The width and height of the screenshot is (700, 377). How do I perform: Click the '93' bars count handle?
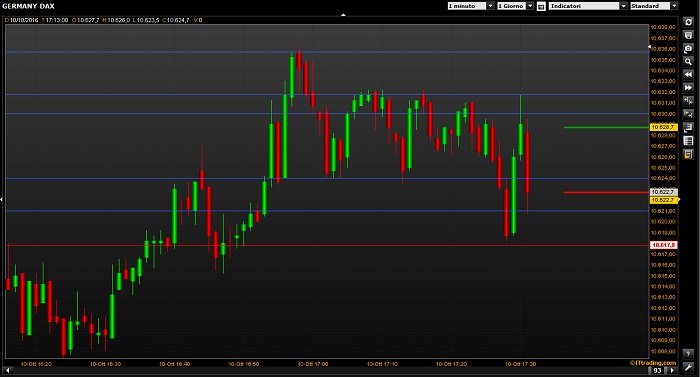click(658, 370)
